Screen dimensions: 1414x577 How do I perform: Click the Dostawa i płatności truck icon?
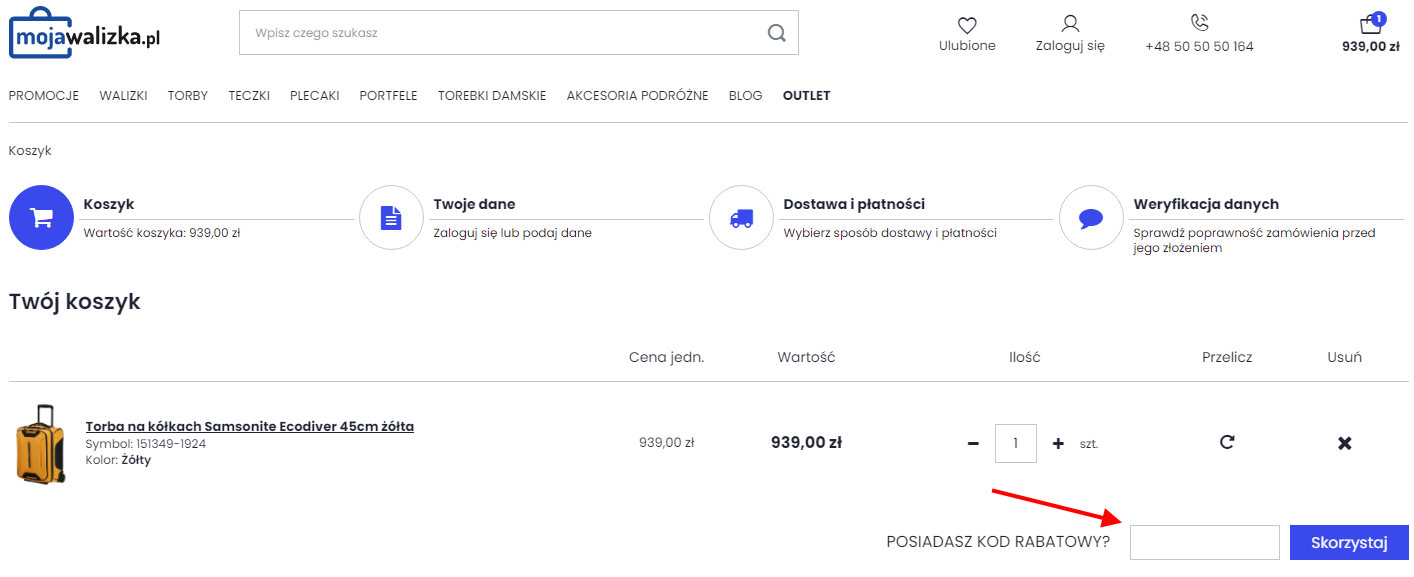pyautogui.click(x=741, y=218)
